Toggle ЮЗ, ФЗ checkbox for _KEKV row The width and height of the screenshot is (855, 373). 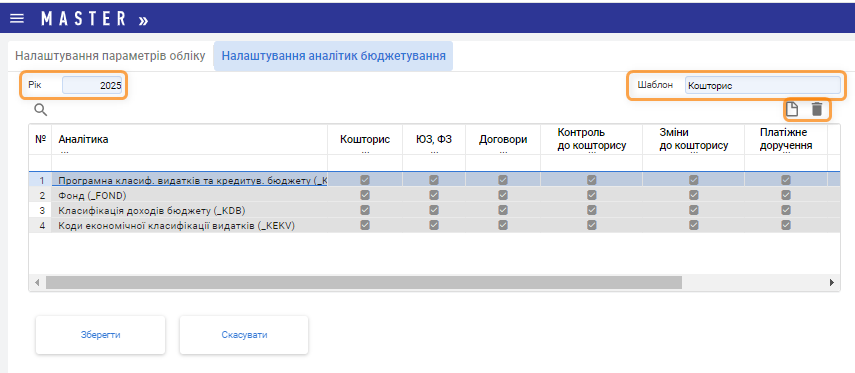(433, 225)
